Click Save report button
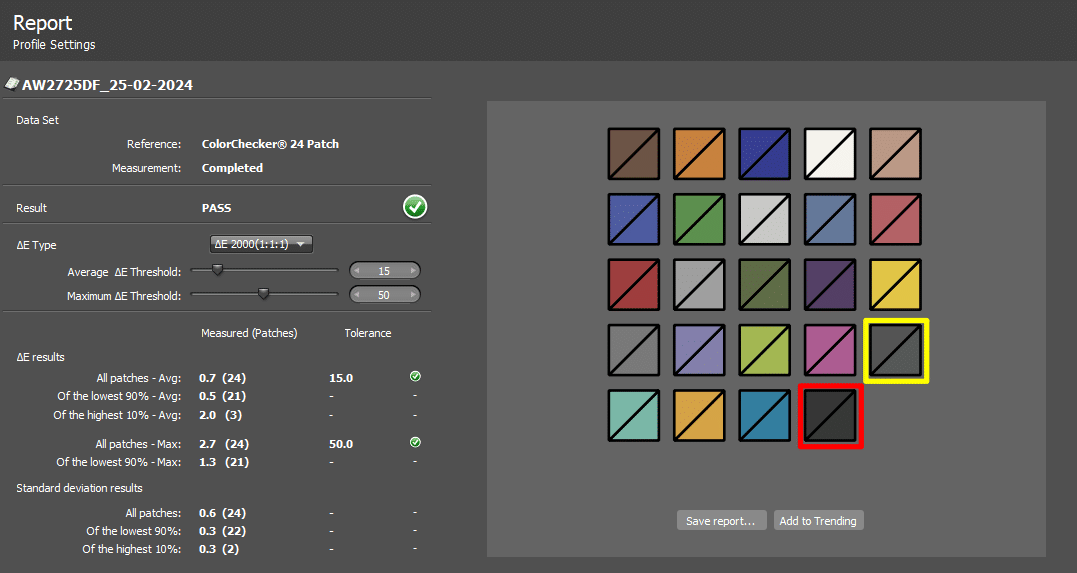Image resolution: width=1077 pixels, height=573 pixels. click(x=721, y=521)
